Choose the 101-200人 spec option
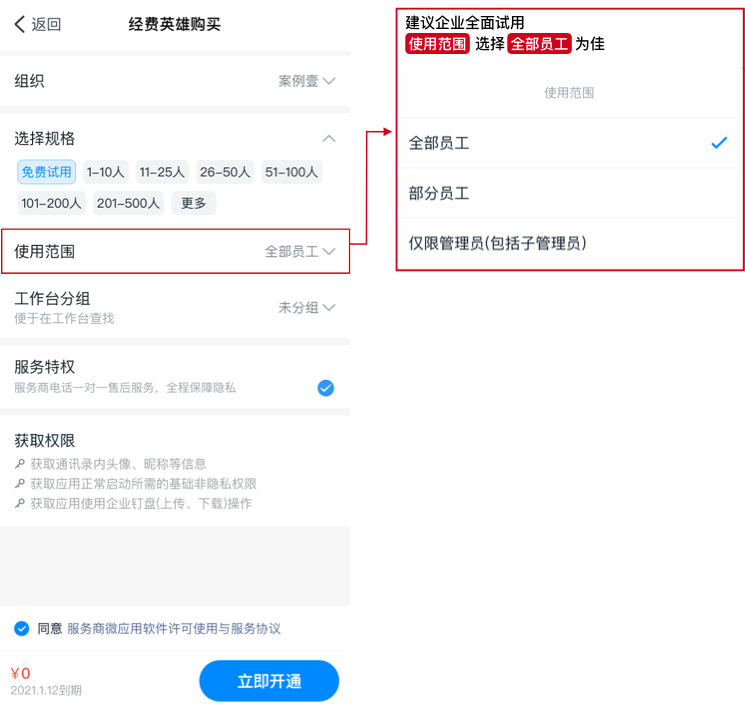745x716 pixels. point(51,203)
